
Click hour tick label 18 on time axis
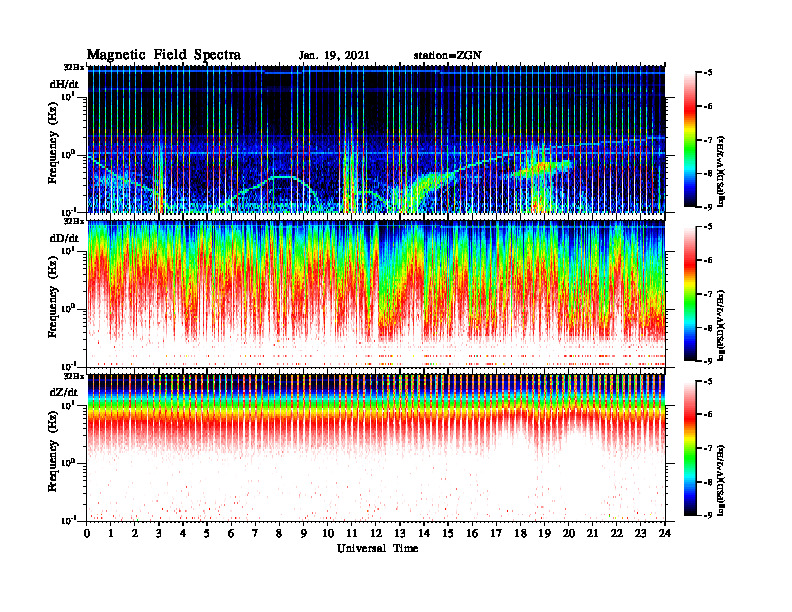click(520, 534)
